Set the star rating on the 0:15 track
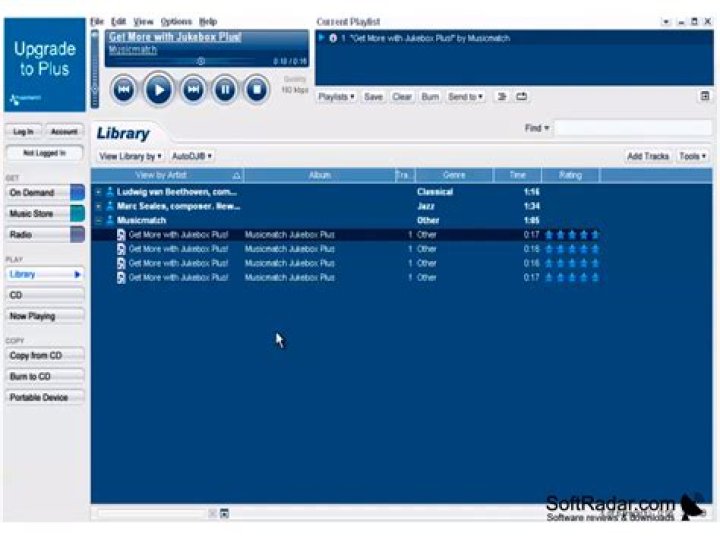This screenshot has height=539, width=720. pyautogui.click(x=572, y=249)
